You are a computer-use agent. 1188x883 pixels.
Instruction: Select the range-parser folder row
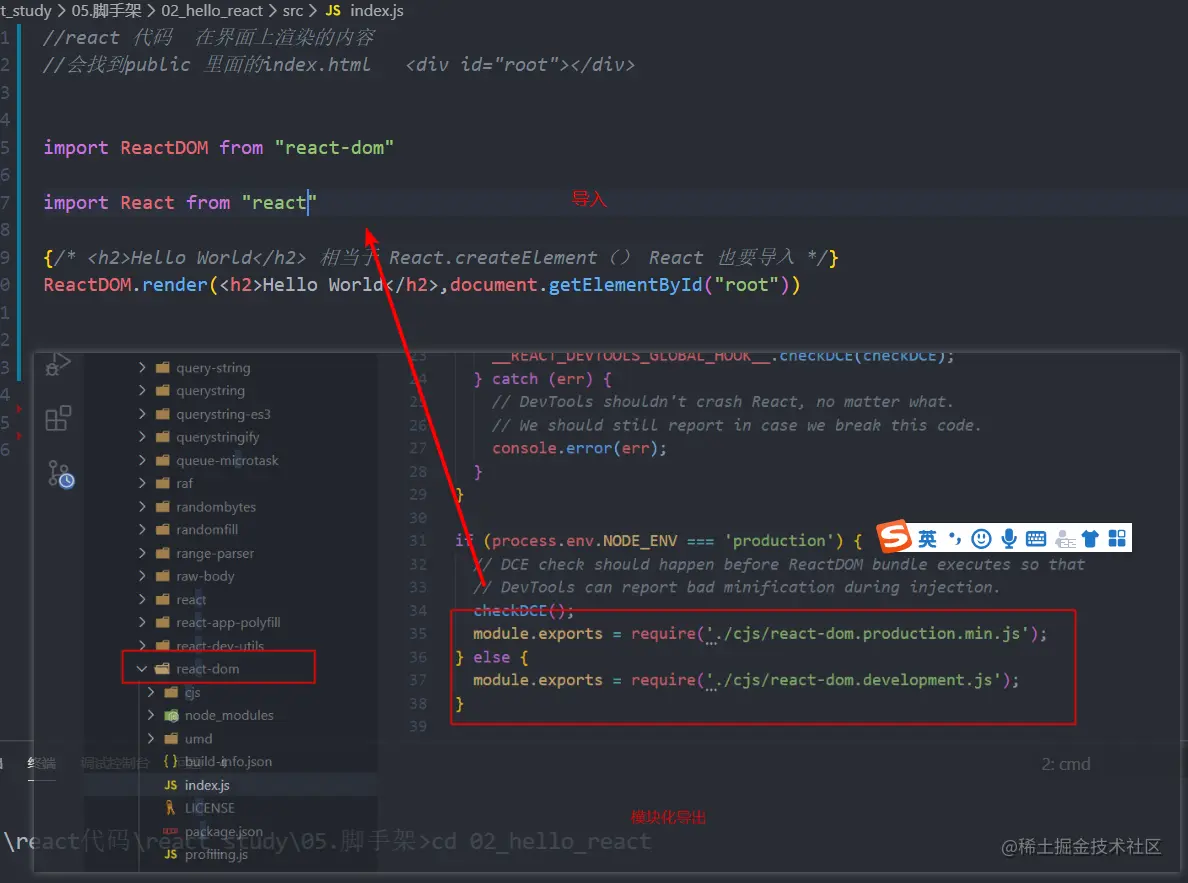230,553
